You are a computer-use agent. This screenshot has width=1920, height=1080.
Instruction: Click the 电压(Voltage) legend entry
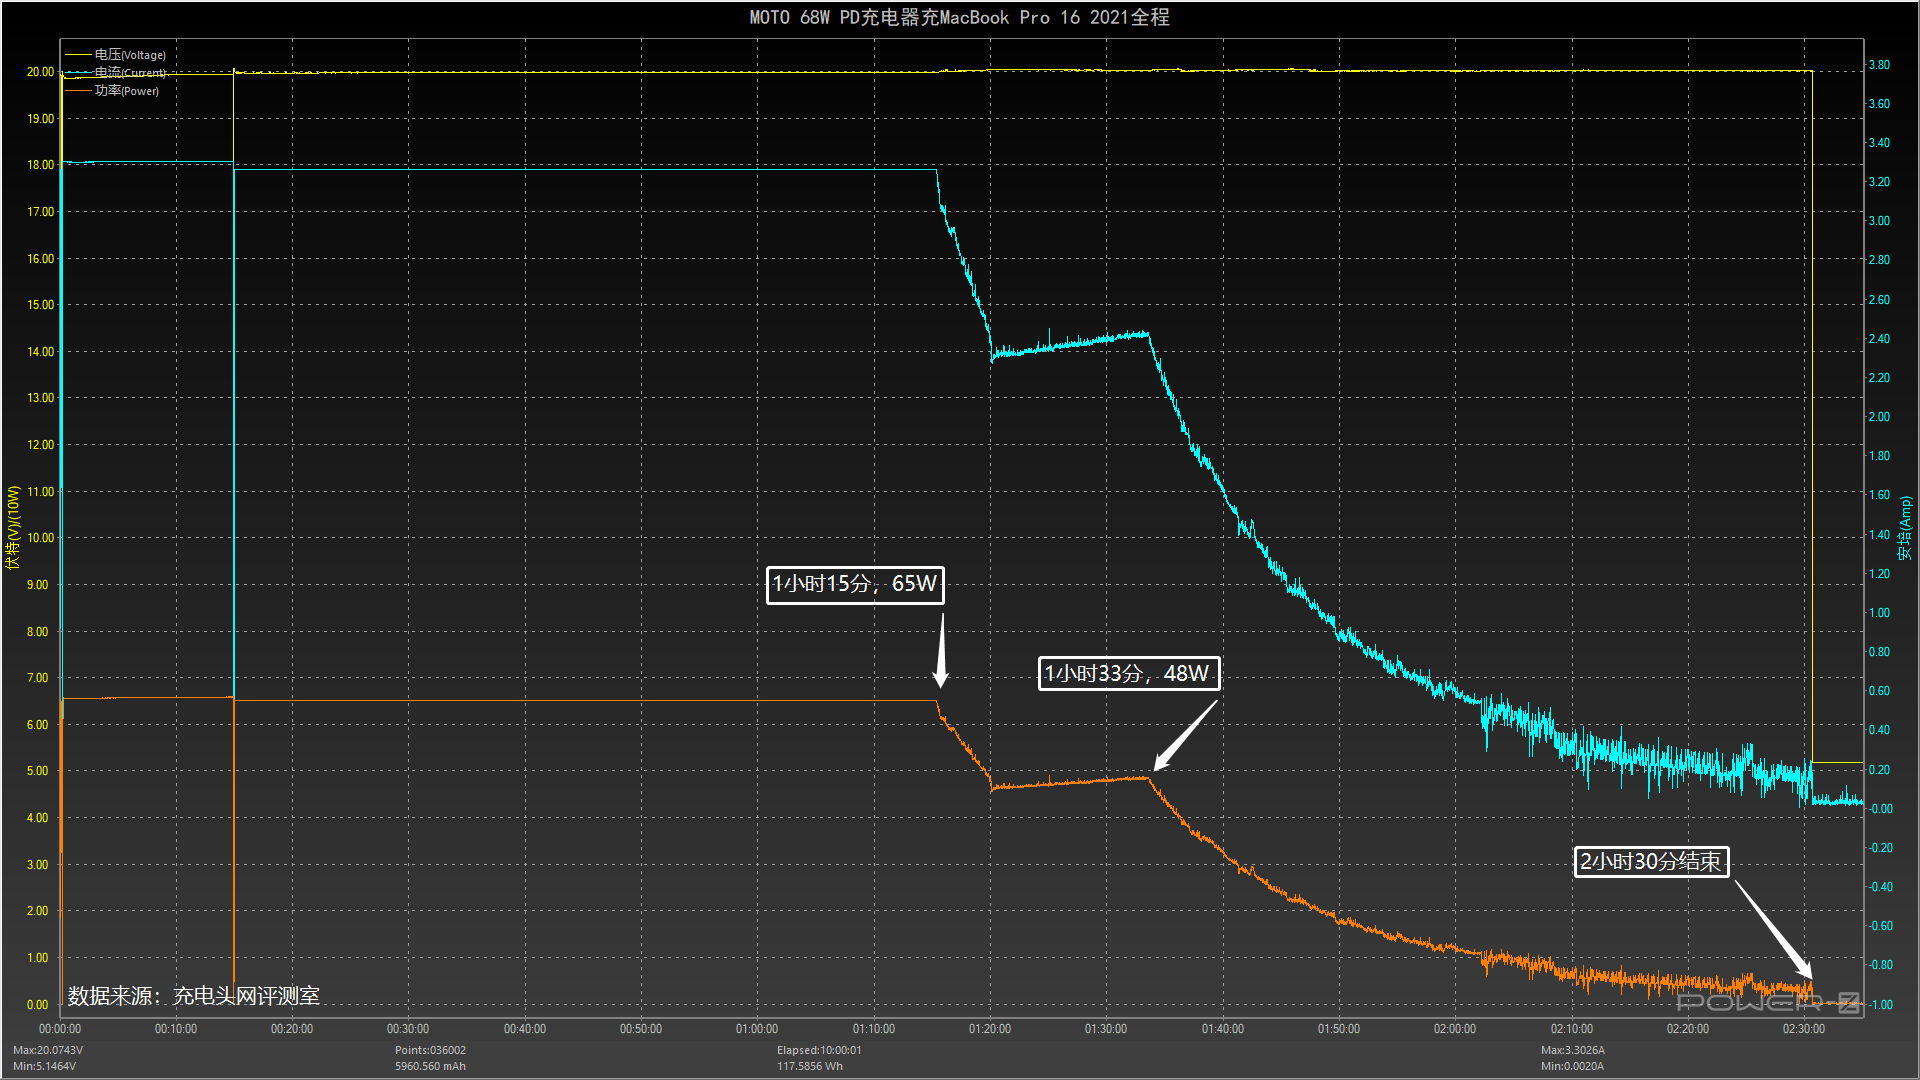(x=115, y=55)
